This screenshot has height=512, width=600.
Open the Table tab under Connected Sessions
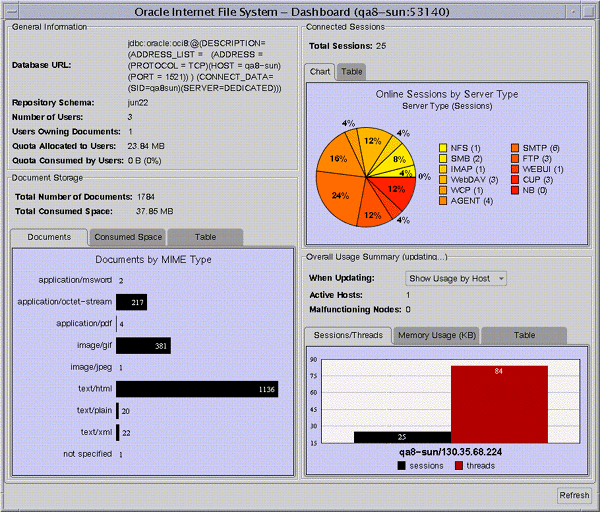coord(351,72)
